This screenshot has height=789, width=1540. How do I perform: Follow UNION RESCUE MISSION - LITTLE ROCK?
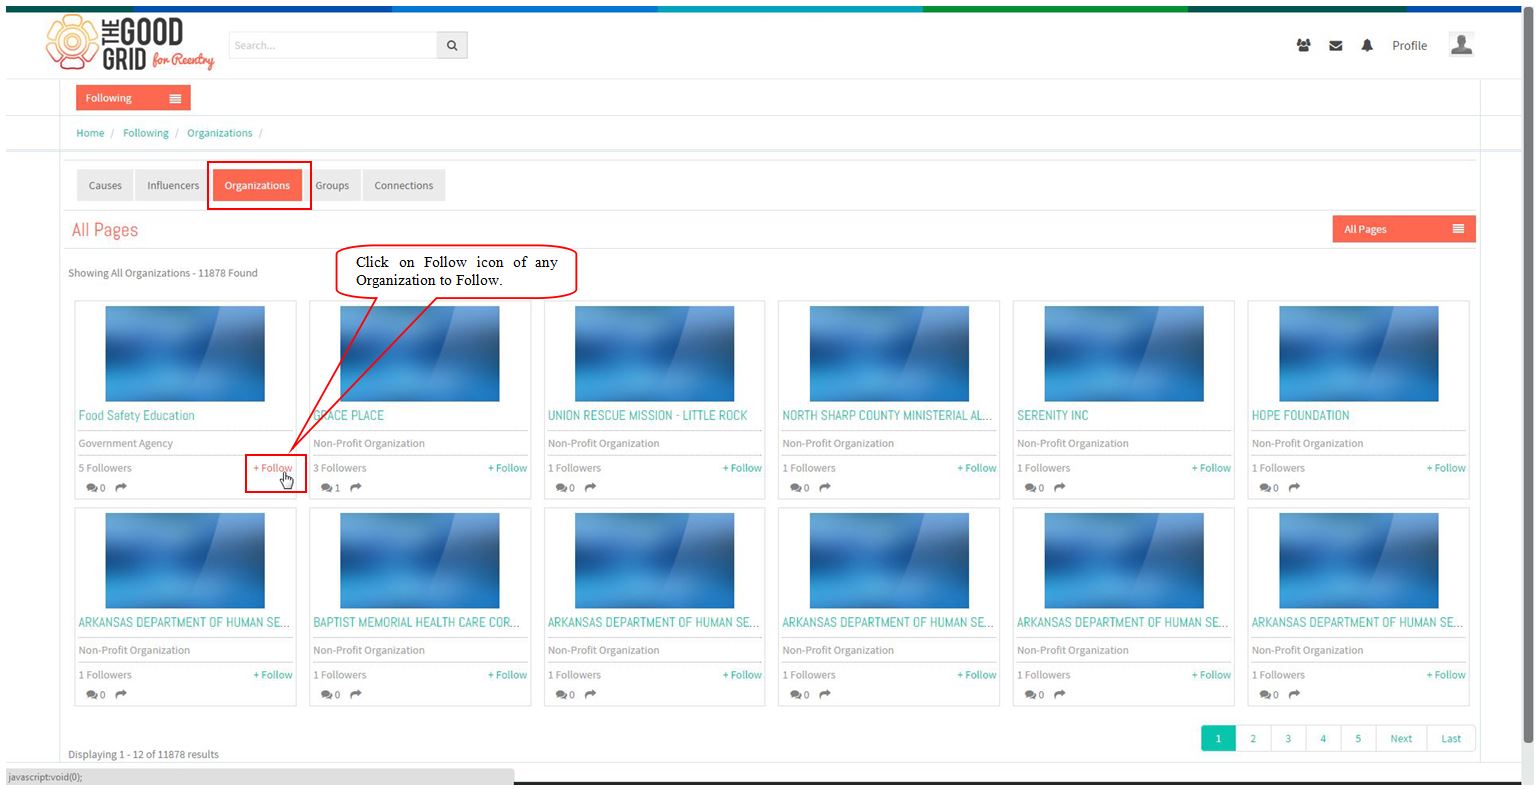tap(742, 468)
